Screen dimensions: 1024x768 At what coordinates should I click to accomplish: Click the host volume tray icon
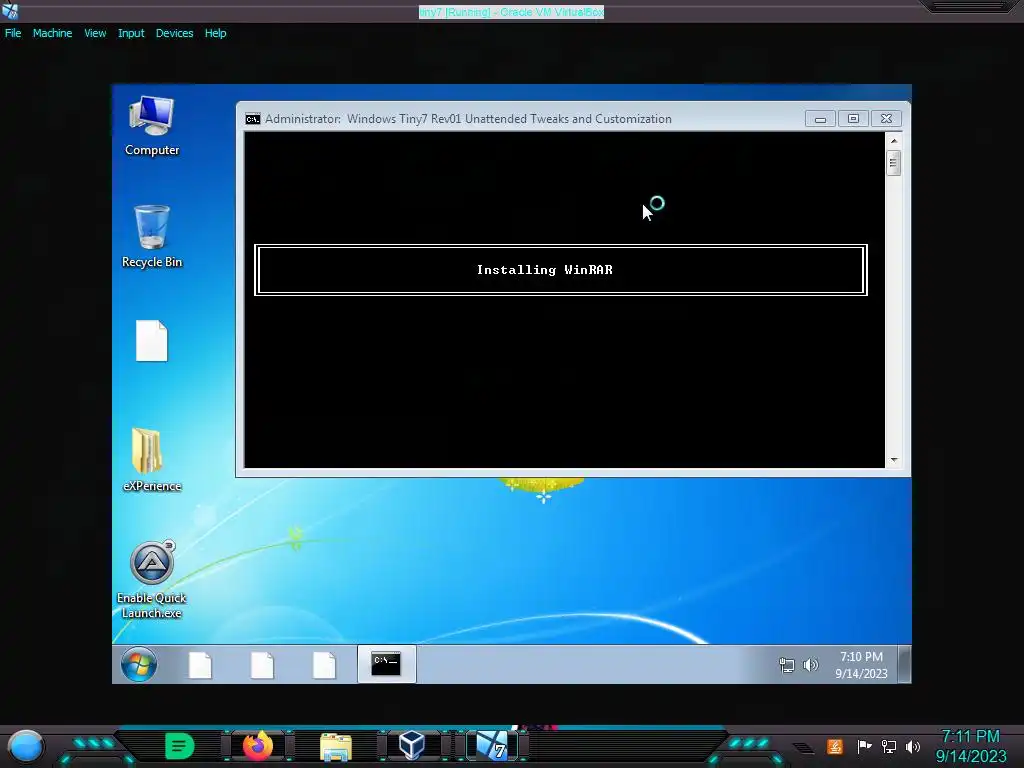913,746
